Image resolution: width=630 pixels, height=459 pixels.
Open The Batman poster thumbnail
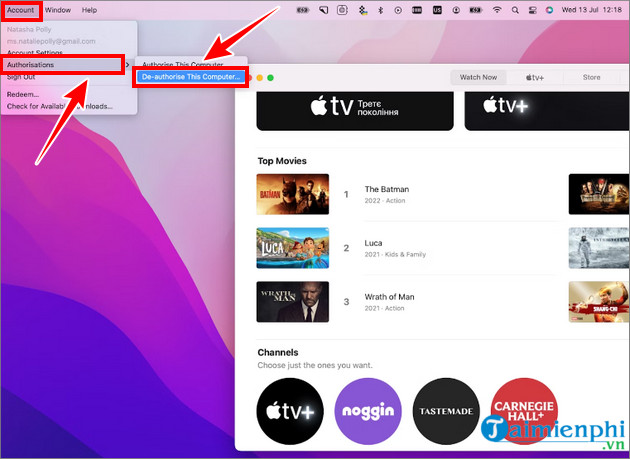click(x=292, y=194)
